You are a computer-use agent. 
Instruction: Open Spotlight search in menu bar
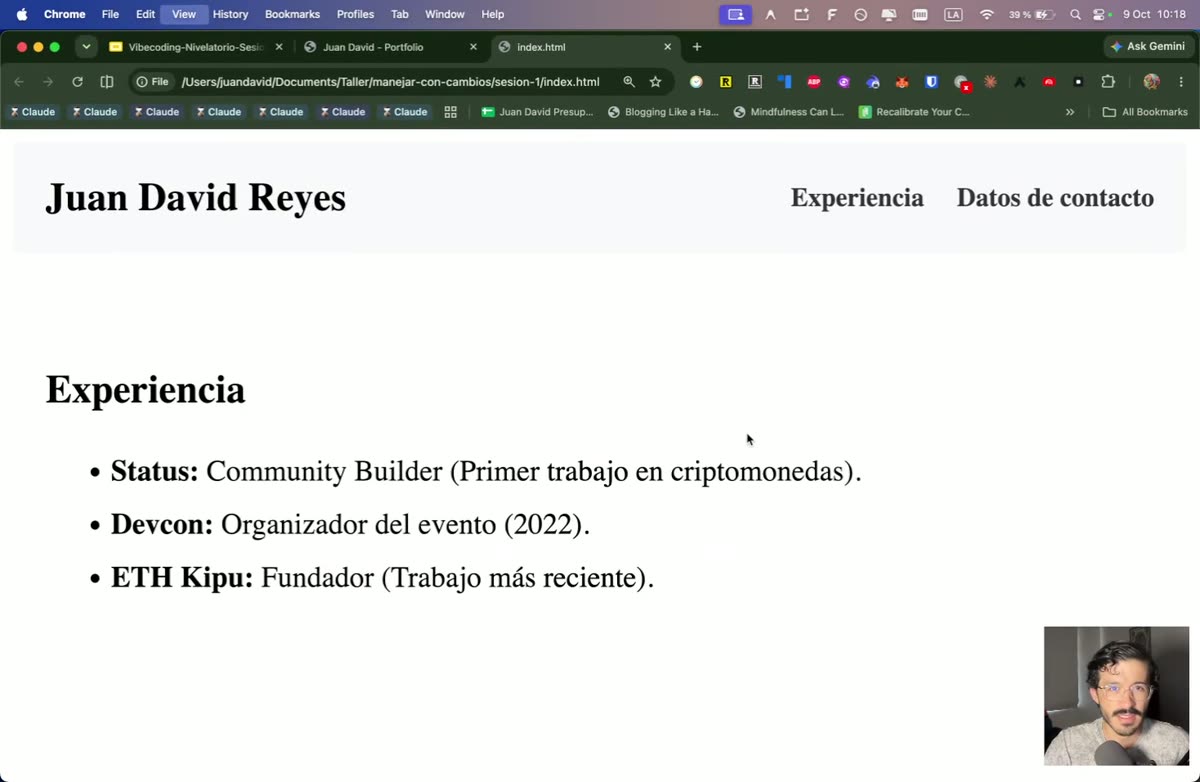point(1075,14)
